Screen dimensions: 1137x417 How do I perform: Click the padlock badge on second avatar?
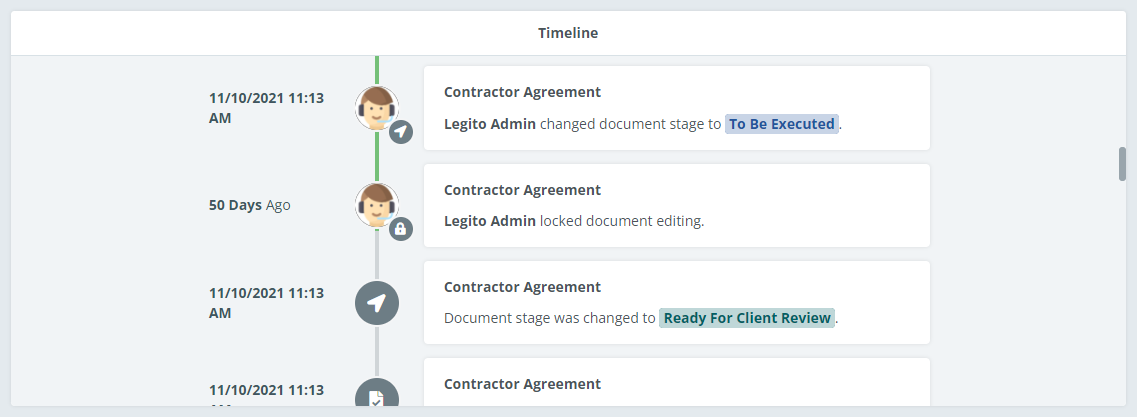click(x=401, y=229)
